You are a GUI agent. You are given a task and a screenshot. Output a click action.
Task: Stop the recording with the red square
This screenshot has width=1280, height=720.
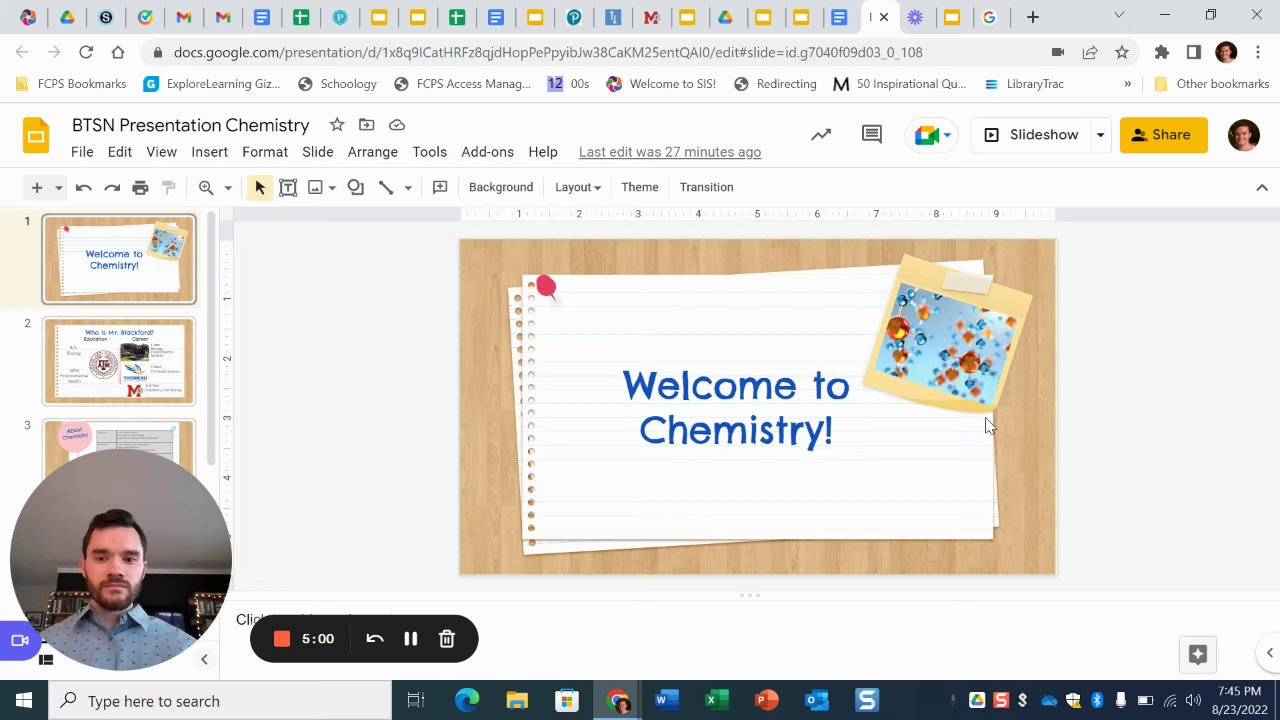click(x=282, y=639)
